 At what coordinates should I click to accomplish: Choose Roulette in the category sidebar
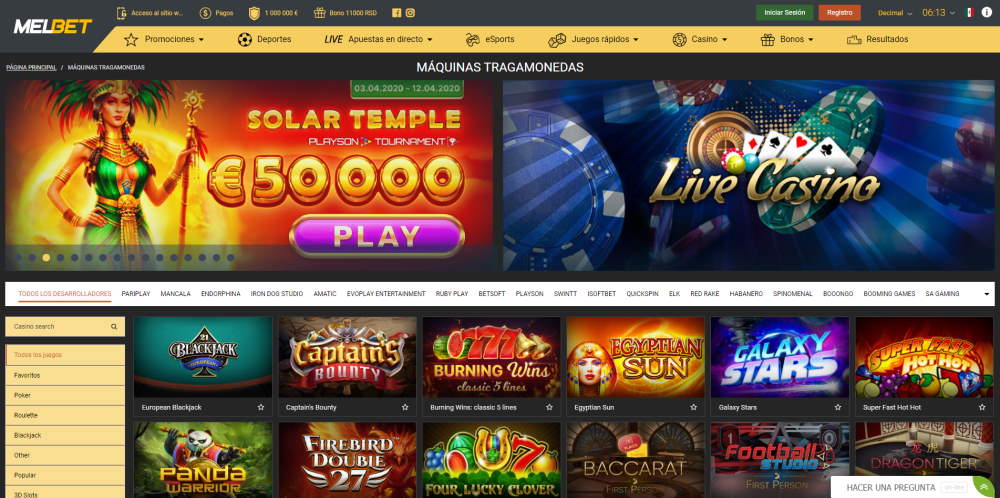[65, 415]
